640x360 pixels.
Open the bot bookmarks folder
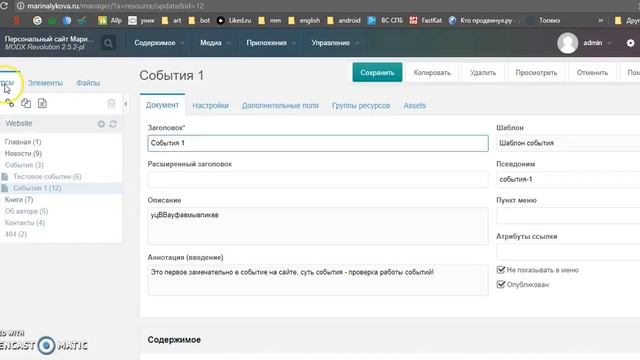199,20
